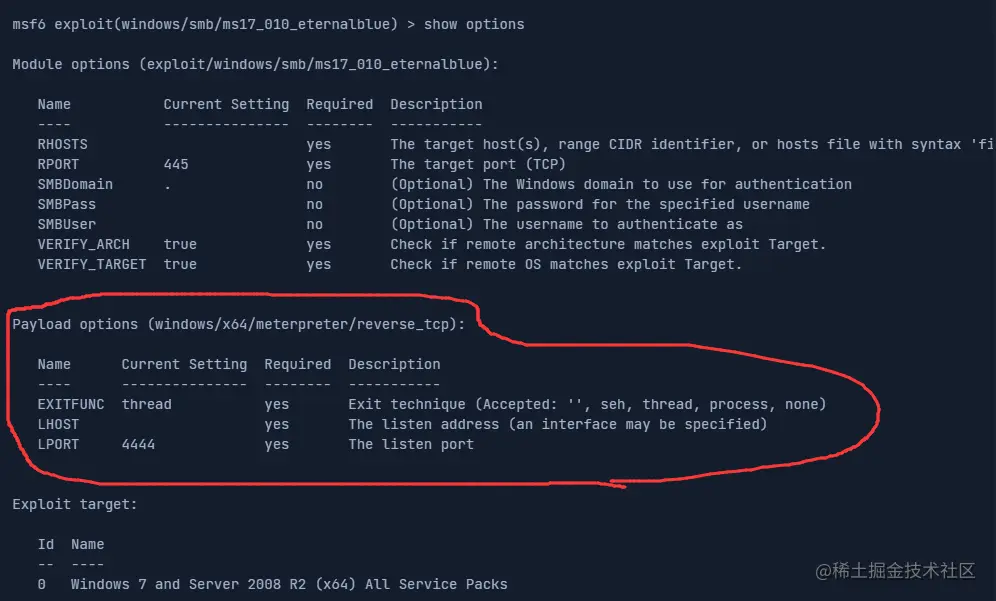Image resolution: width=996 pixels, height=601 pixels.
Task: Click the RPORT option name
Action: pyautogui.click(x=58, y=164)
